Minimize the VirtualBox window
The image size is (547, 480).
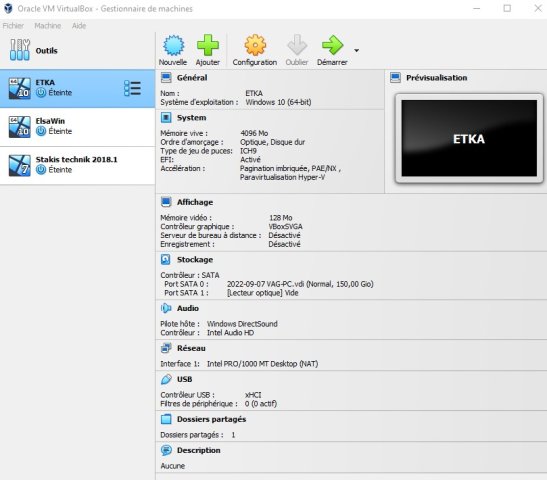pos(477,8)
